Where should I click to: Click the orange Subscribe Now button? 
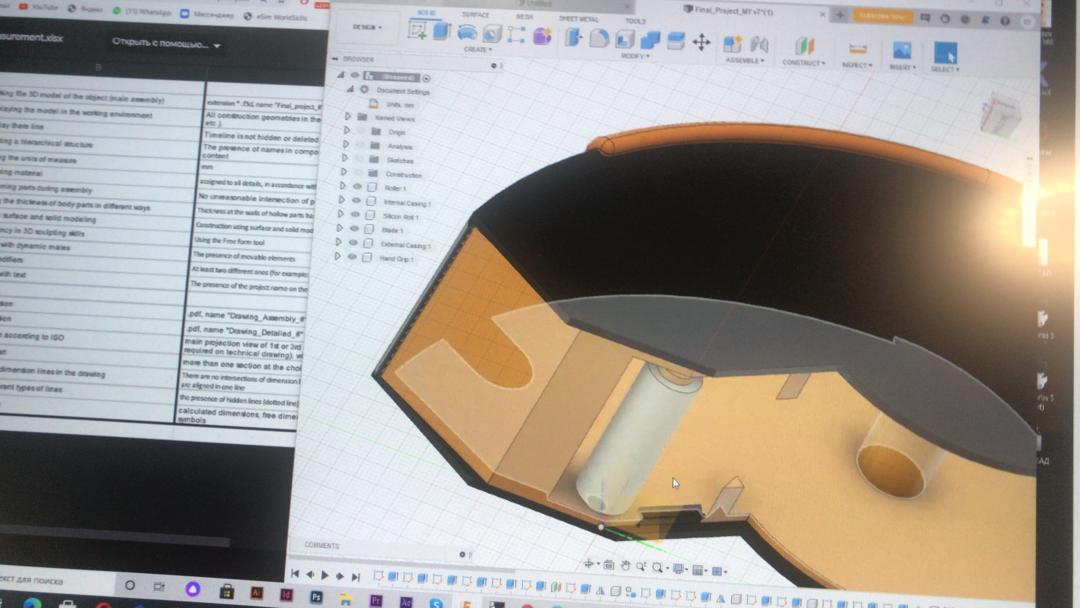point(881,16)
